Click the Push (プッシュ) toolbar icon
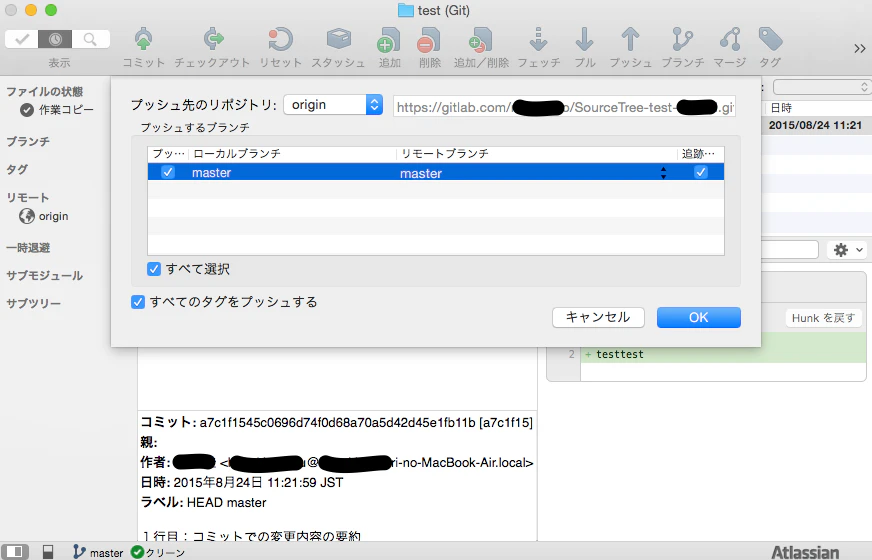The image size is (872, 560). coord(630,40)
